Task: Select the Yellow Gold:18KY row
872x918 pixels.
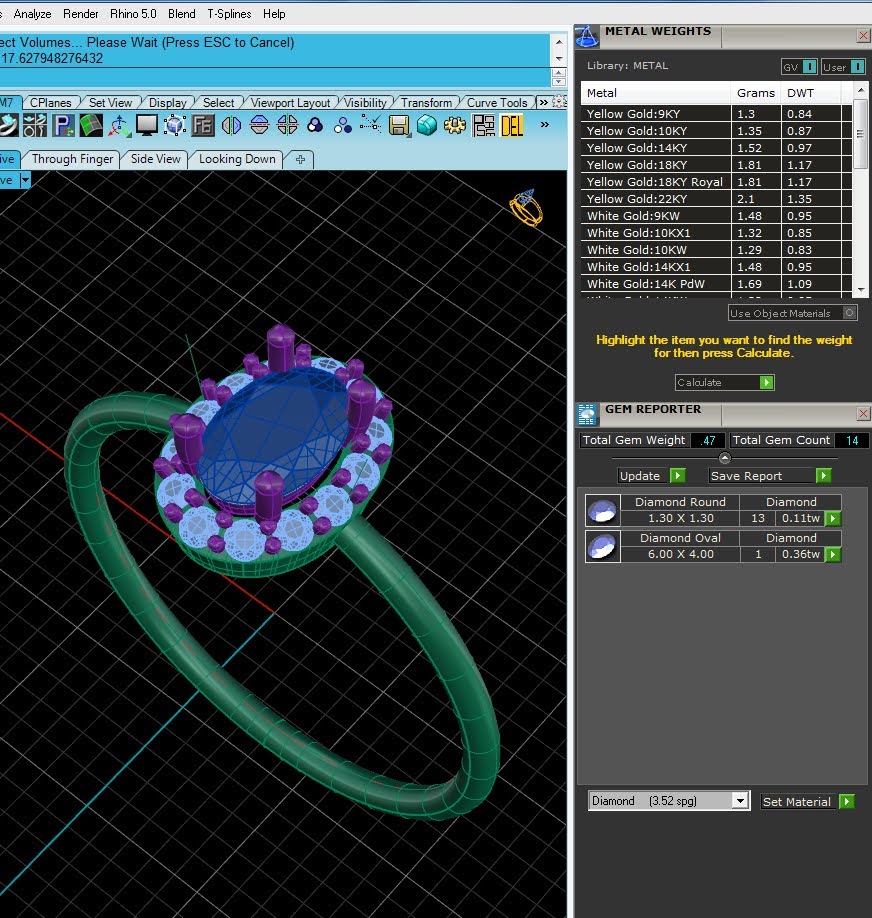Action: pyautogui.click(x=716, y=165)
